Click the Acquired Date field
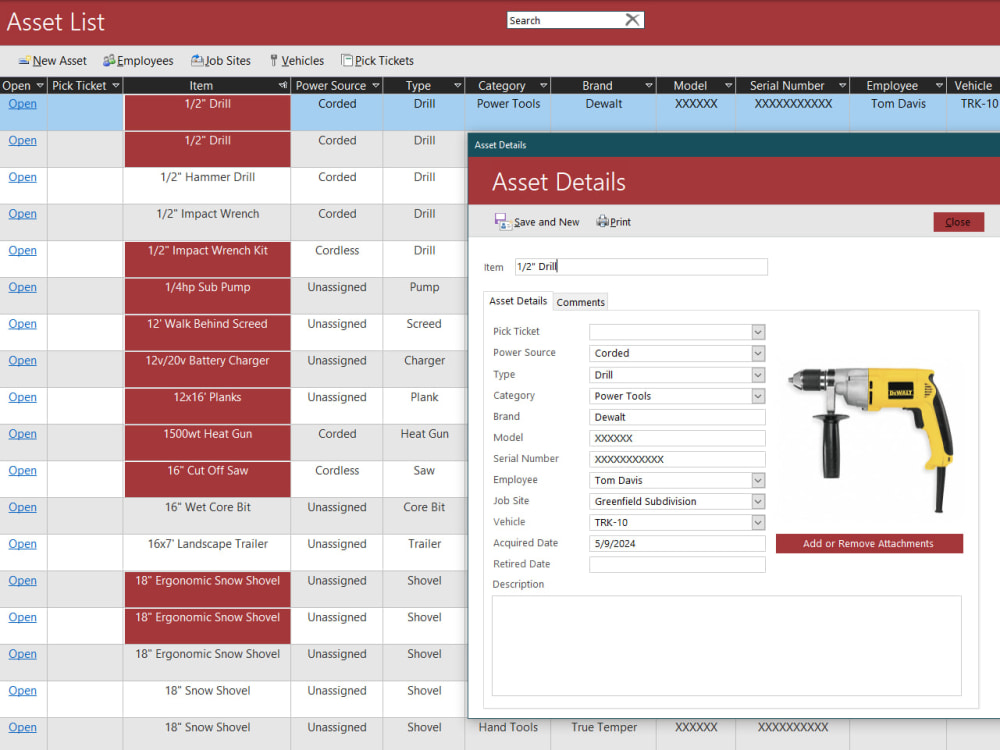This screenshot has width=1000, height=750. [677, 543]
